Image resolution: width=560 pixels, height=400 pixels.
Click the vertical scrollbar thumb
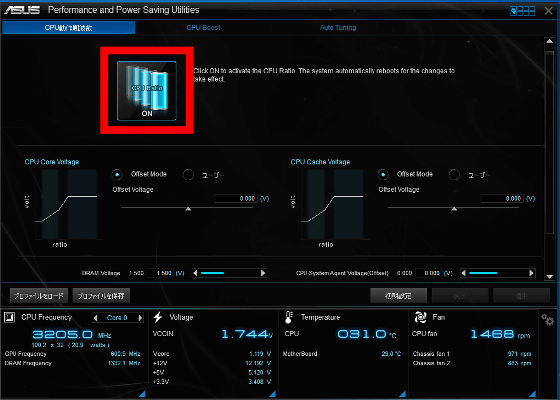550,142
